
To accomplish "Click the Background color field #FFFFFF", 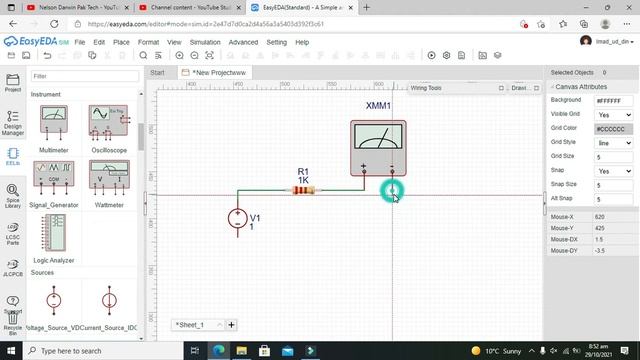I will coord(613,100).
